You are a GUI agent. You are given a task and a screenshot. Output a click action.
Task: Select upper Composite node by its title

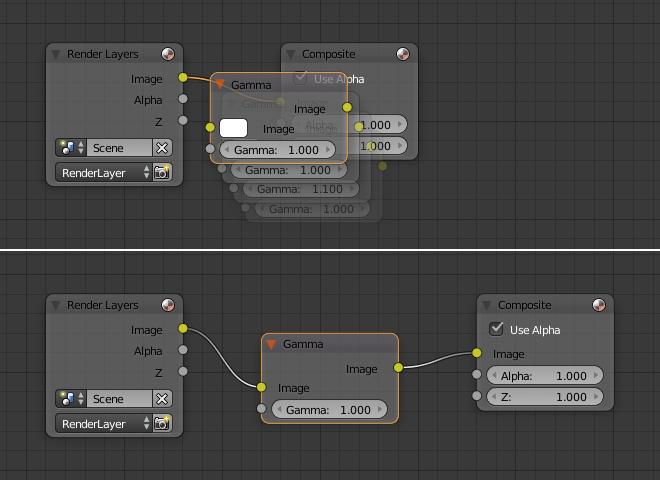pos(329,54)
